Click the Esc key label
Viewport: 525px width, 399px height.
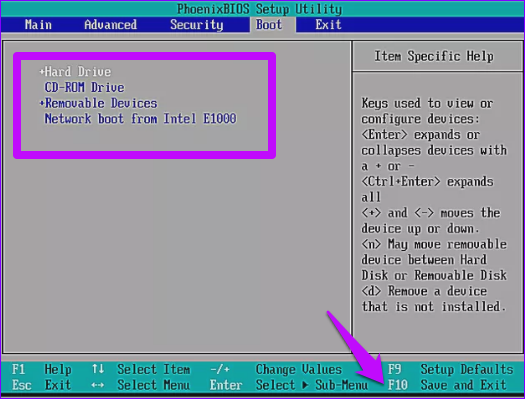(22, 385)
